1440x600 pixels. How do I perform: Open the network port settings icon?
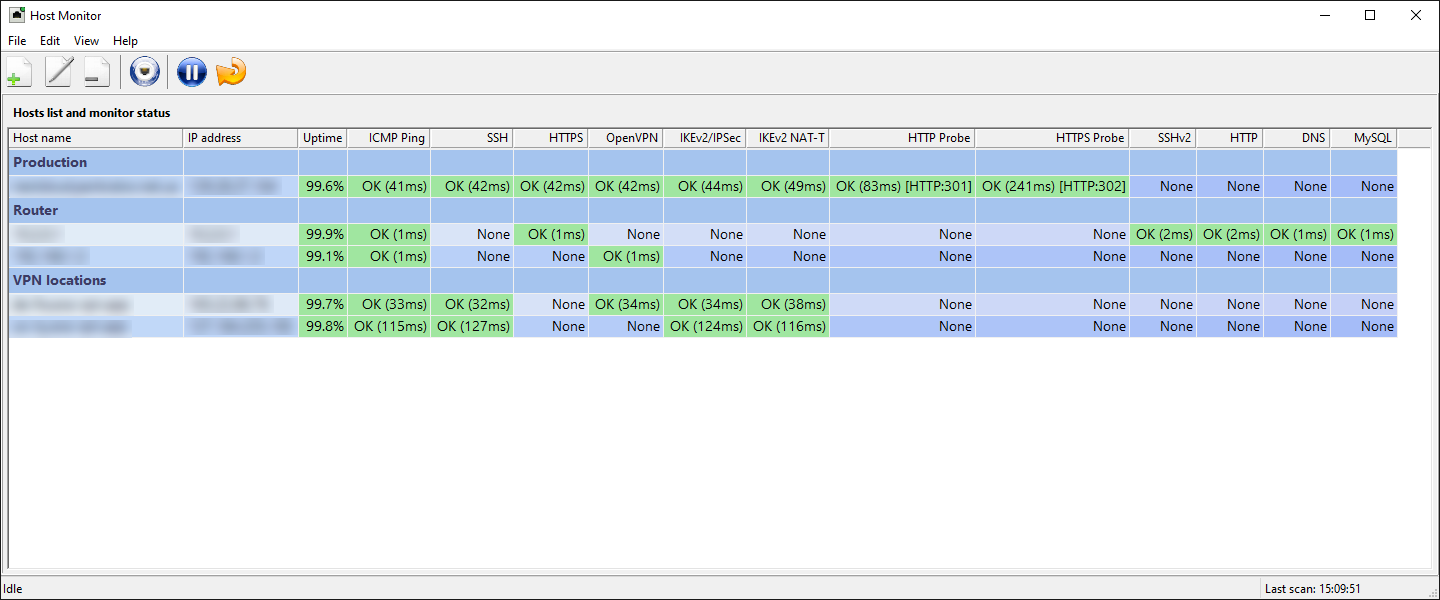click(146, 72)
